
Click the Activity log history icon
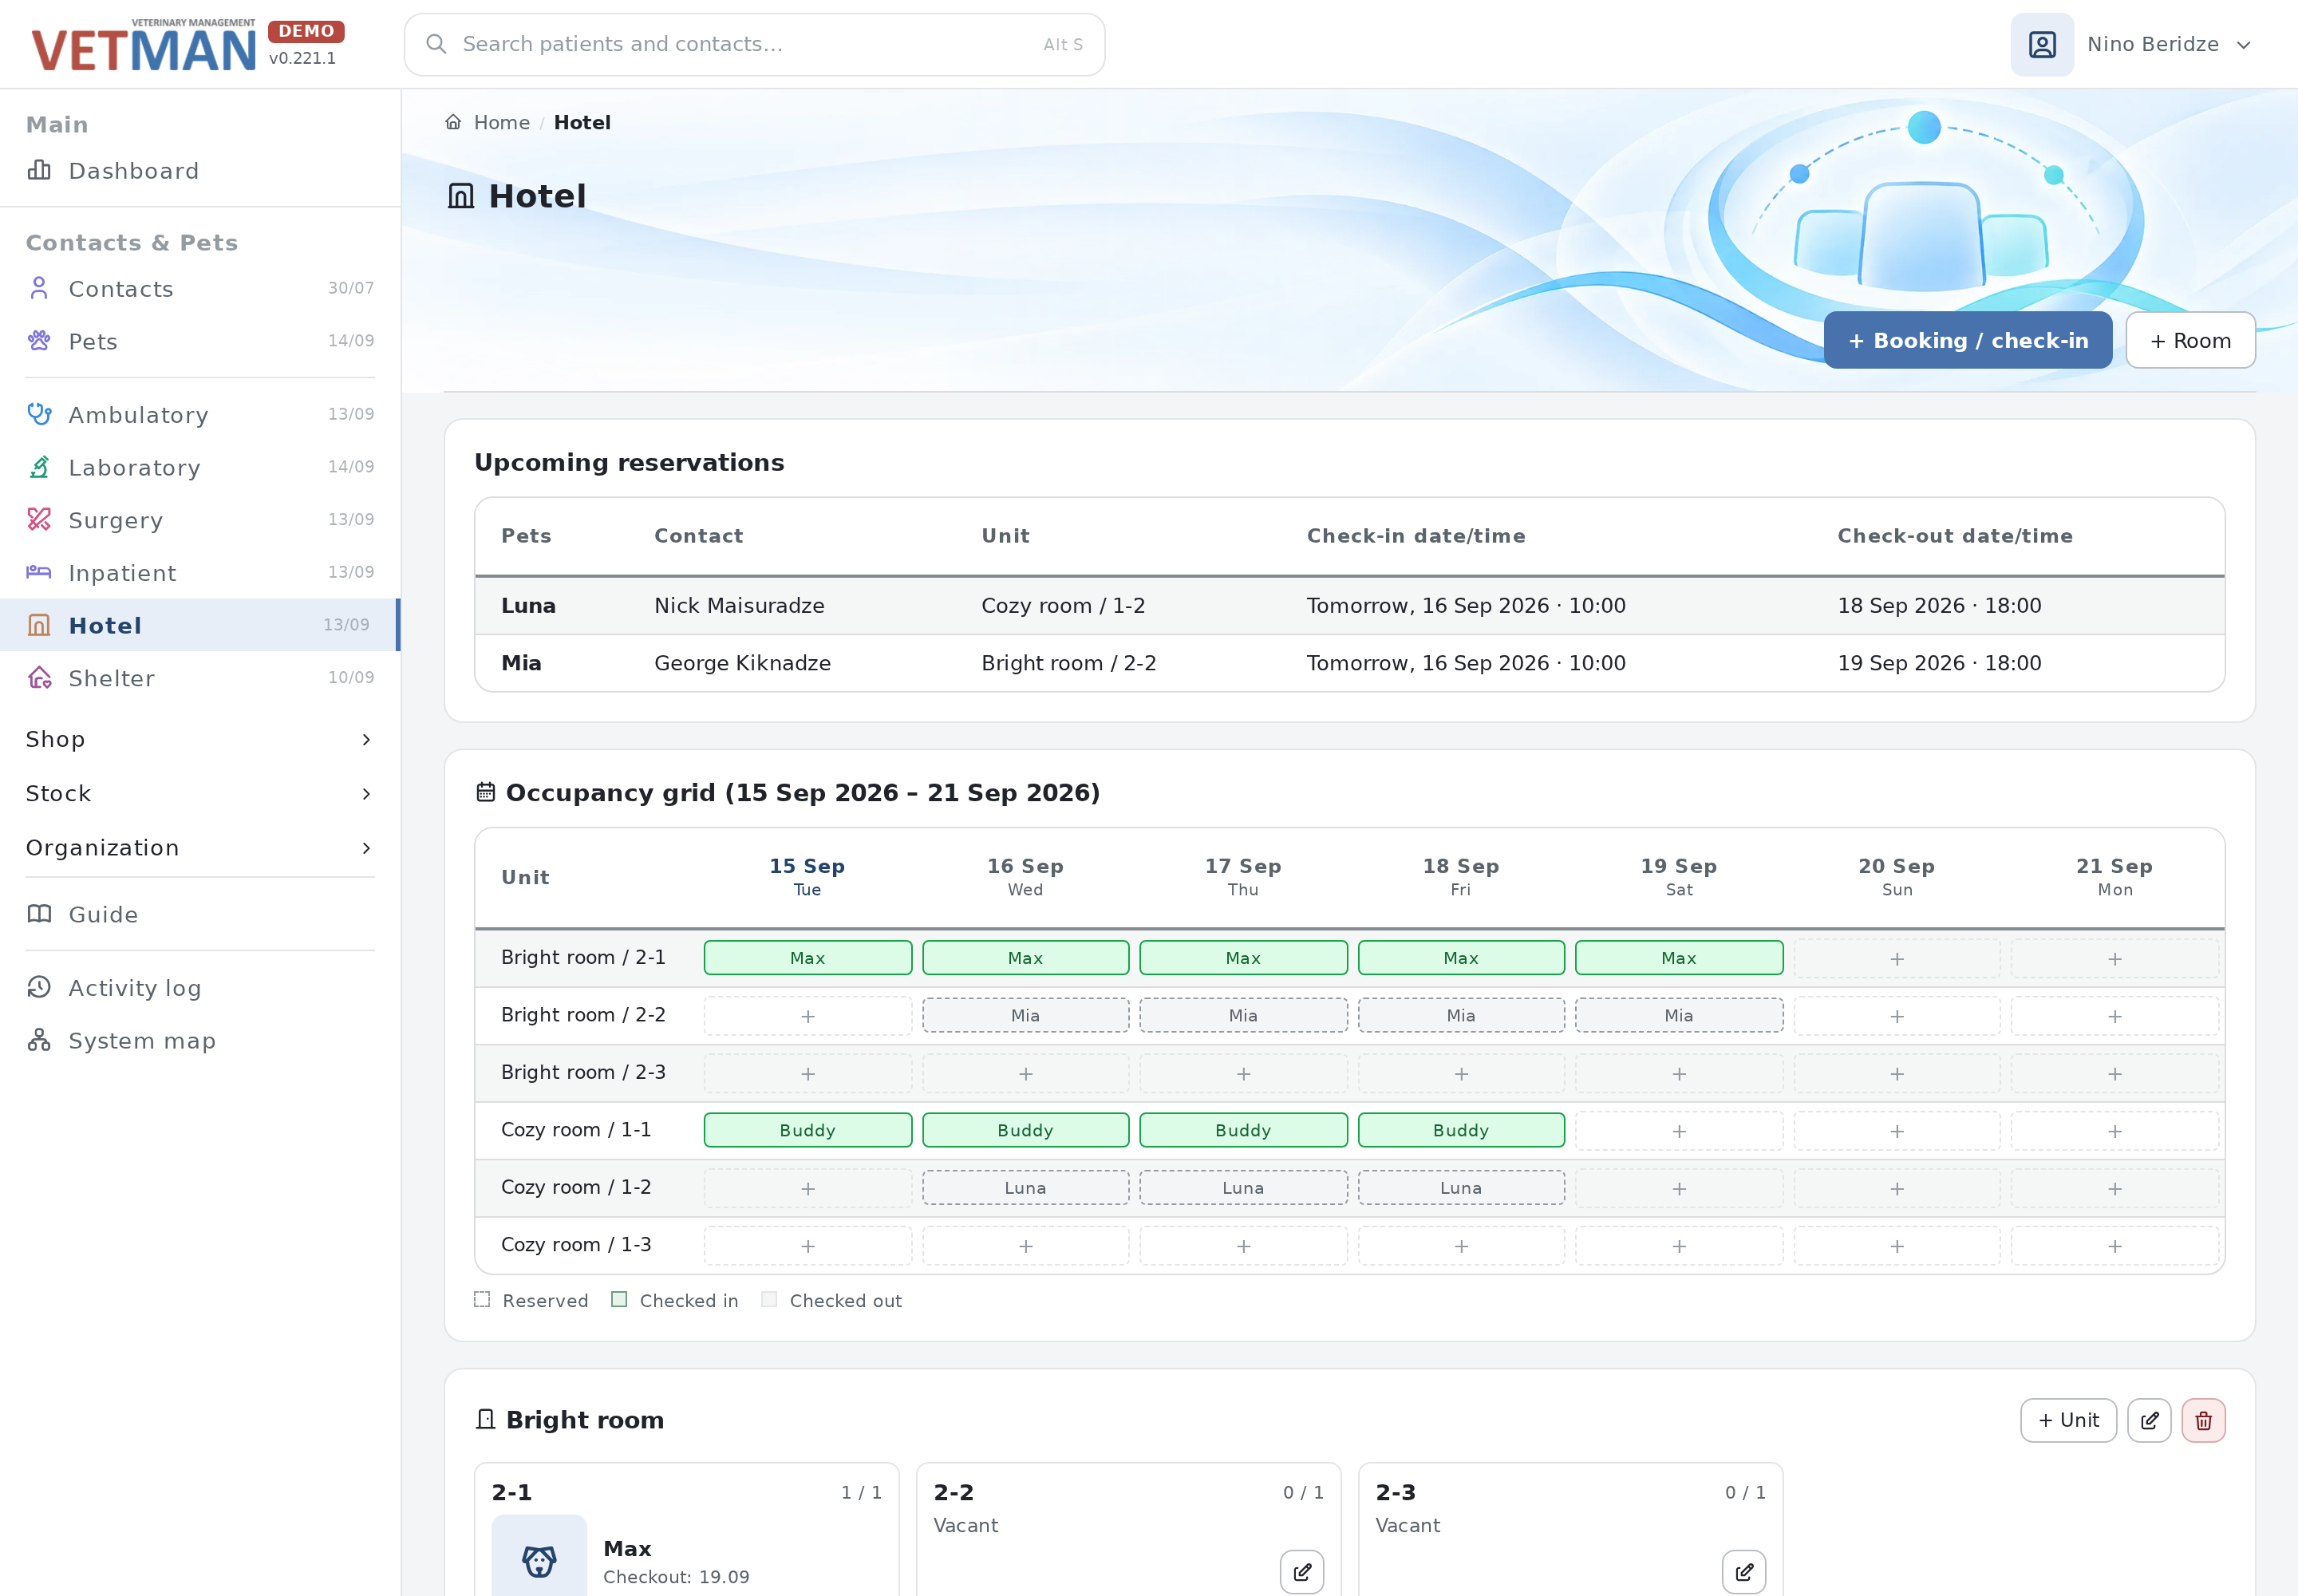click(39, 987)
